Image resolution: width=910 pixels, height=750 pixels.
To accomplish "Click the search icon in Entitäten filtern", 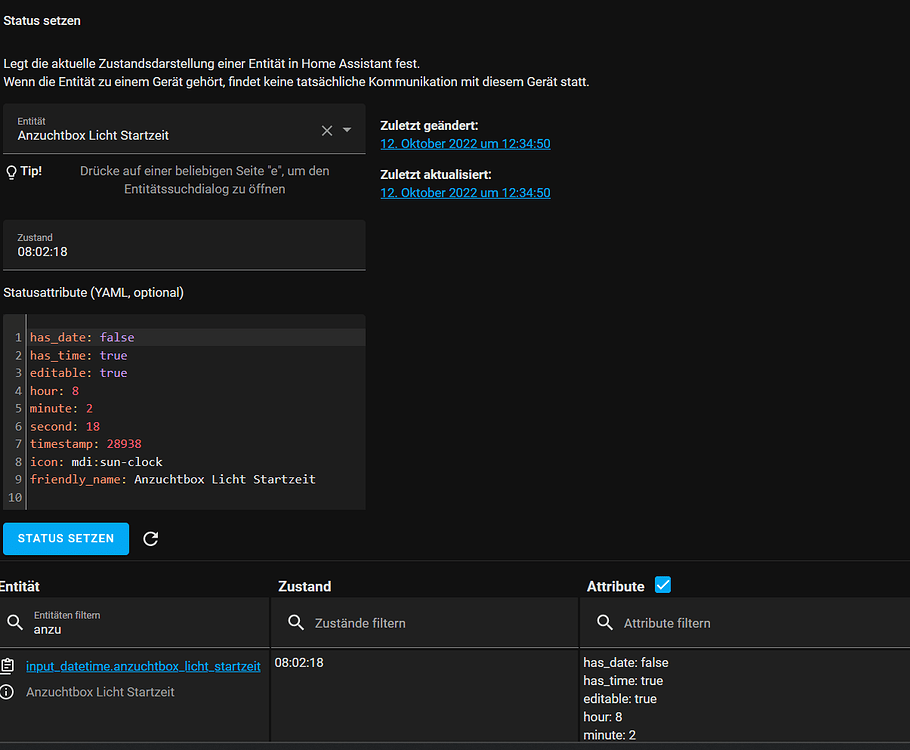I will (15, 623).
